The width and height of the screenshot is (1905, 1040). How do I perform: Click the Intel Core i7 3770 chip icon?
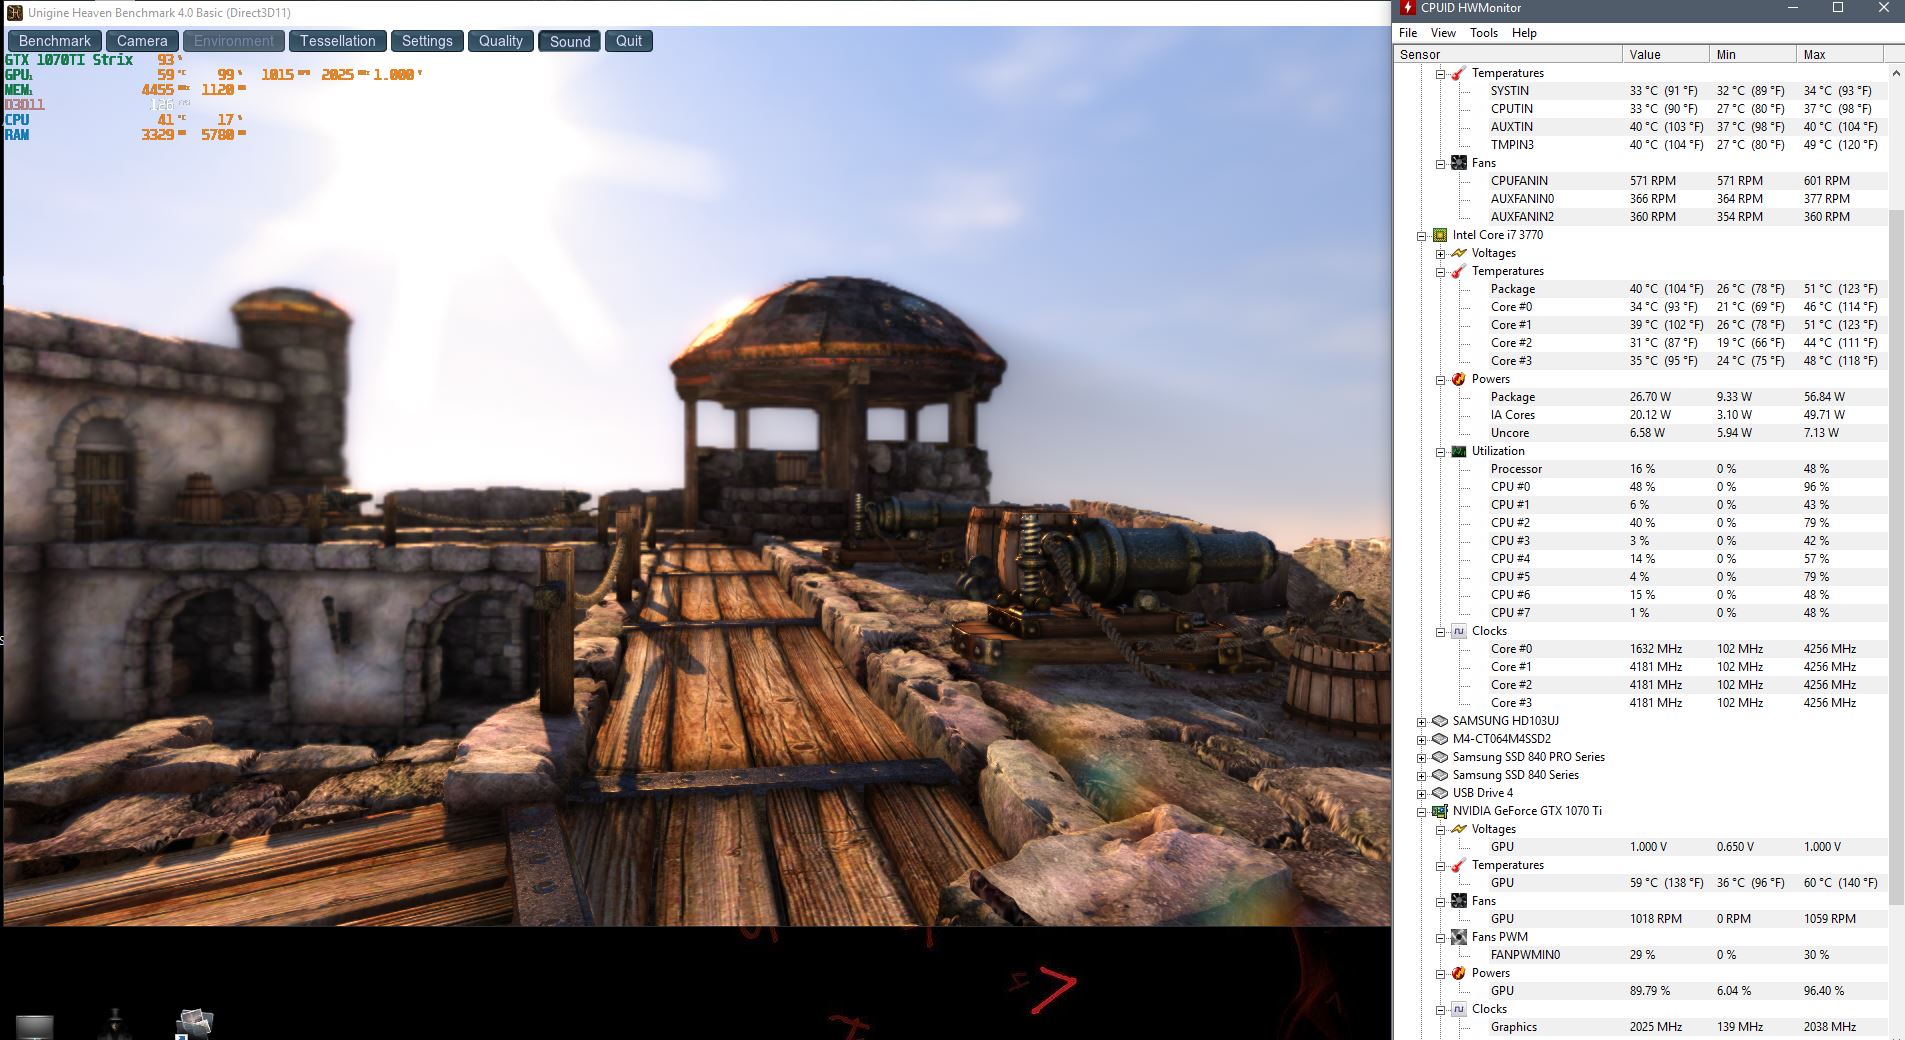click(x=1440, y=235)
